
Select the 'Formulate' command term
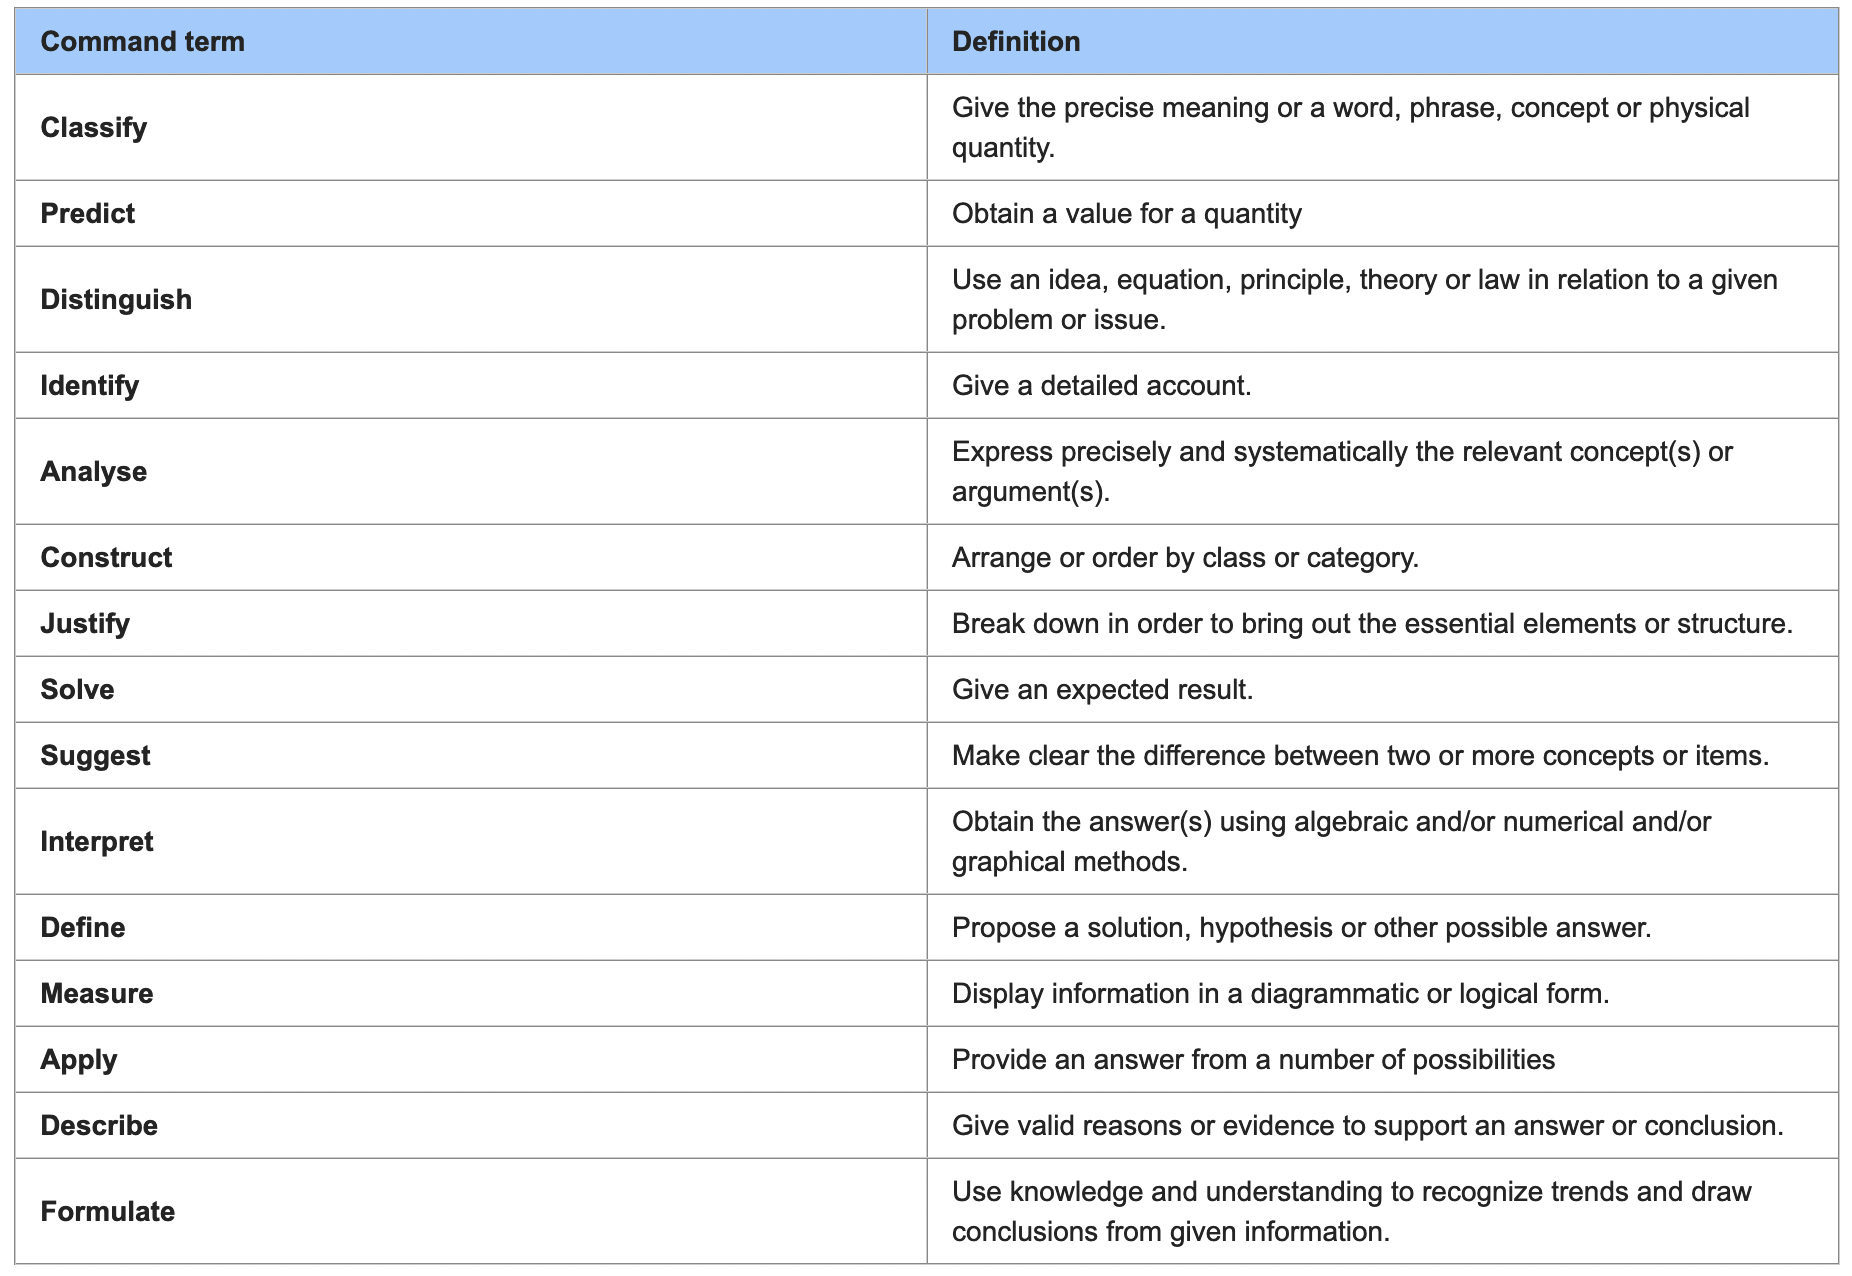(x=108, y=1212)
